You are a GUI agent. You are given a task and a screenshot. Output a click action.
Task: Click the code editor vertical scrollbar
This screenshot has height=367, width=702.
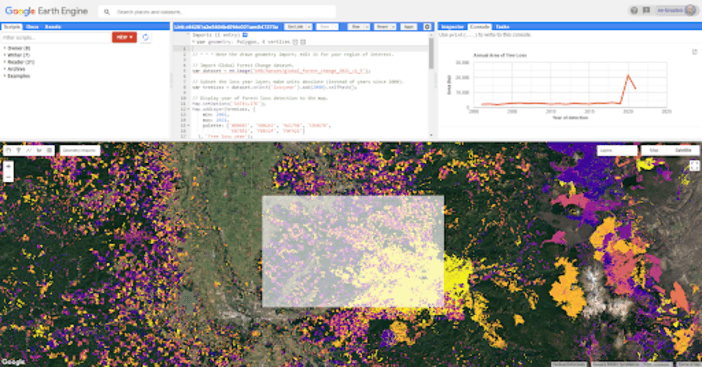pos(431,54)
